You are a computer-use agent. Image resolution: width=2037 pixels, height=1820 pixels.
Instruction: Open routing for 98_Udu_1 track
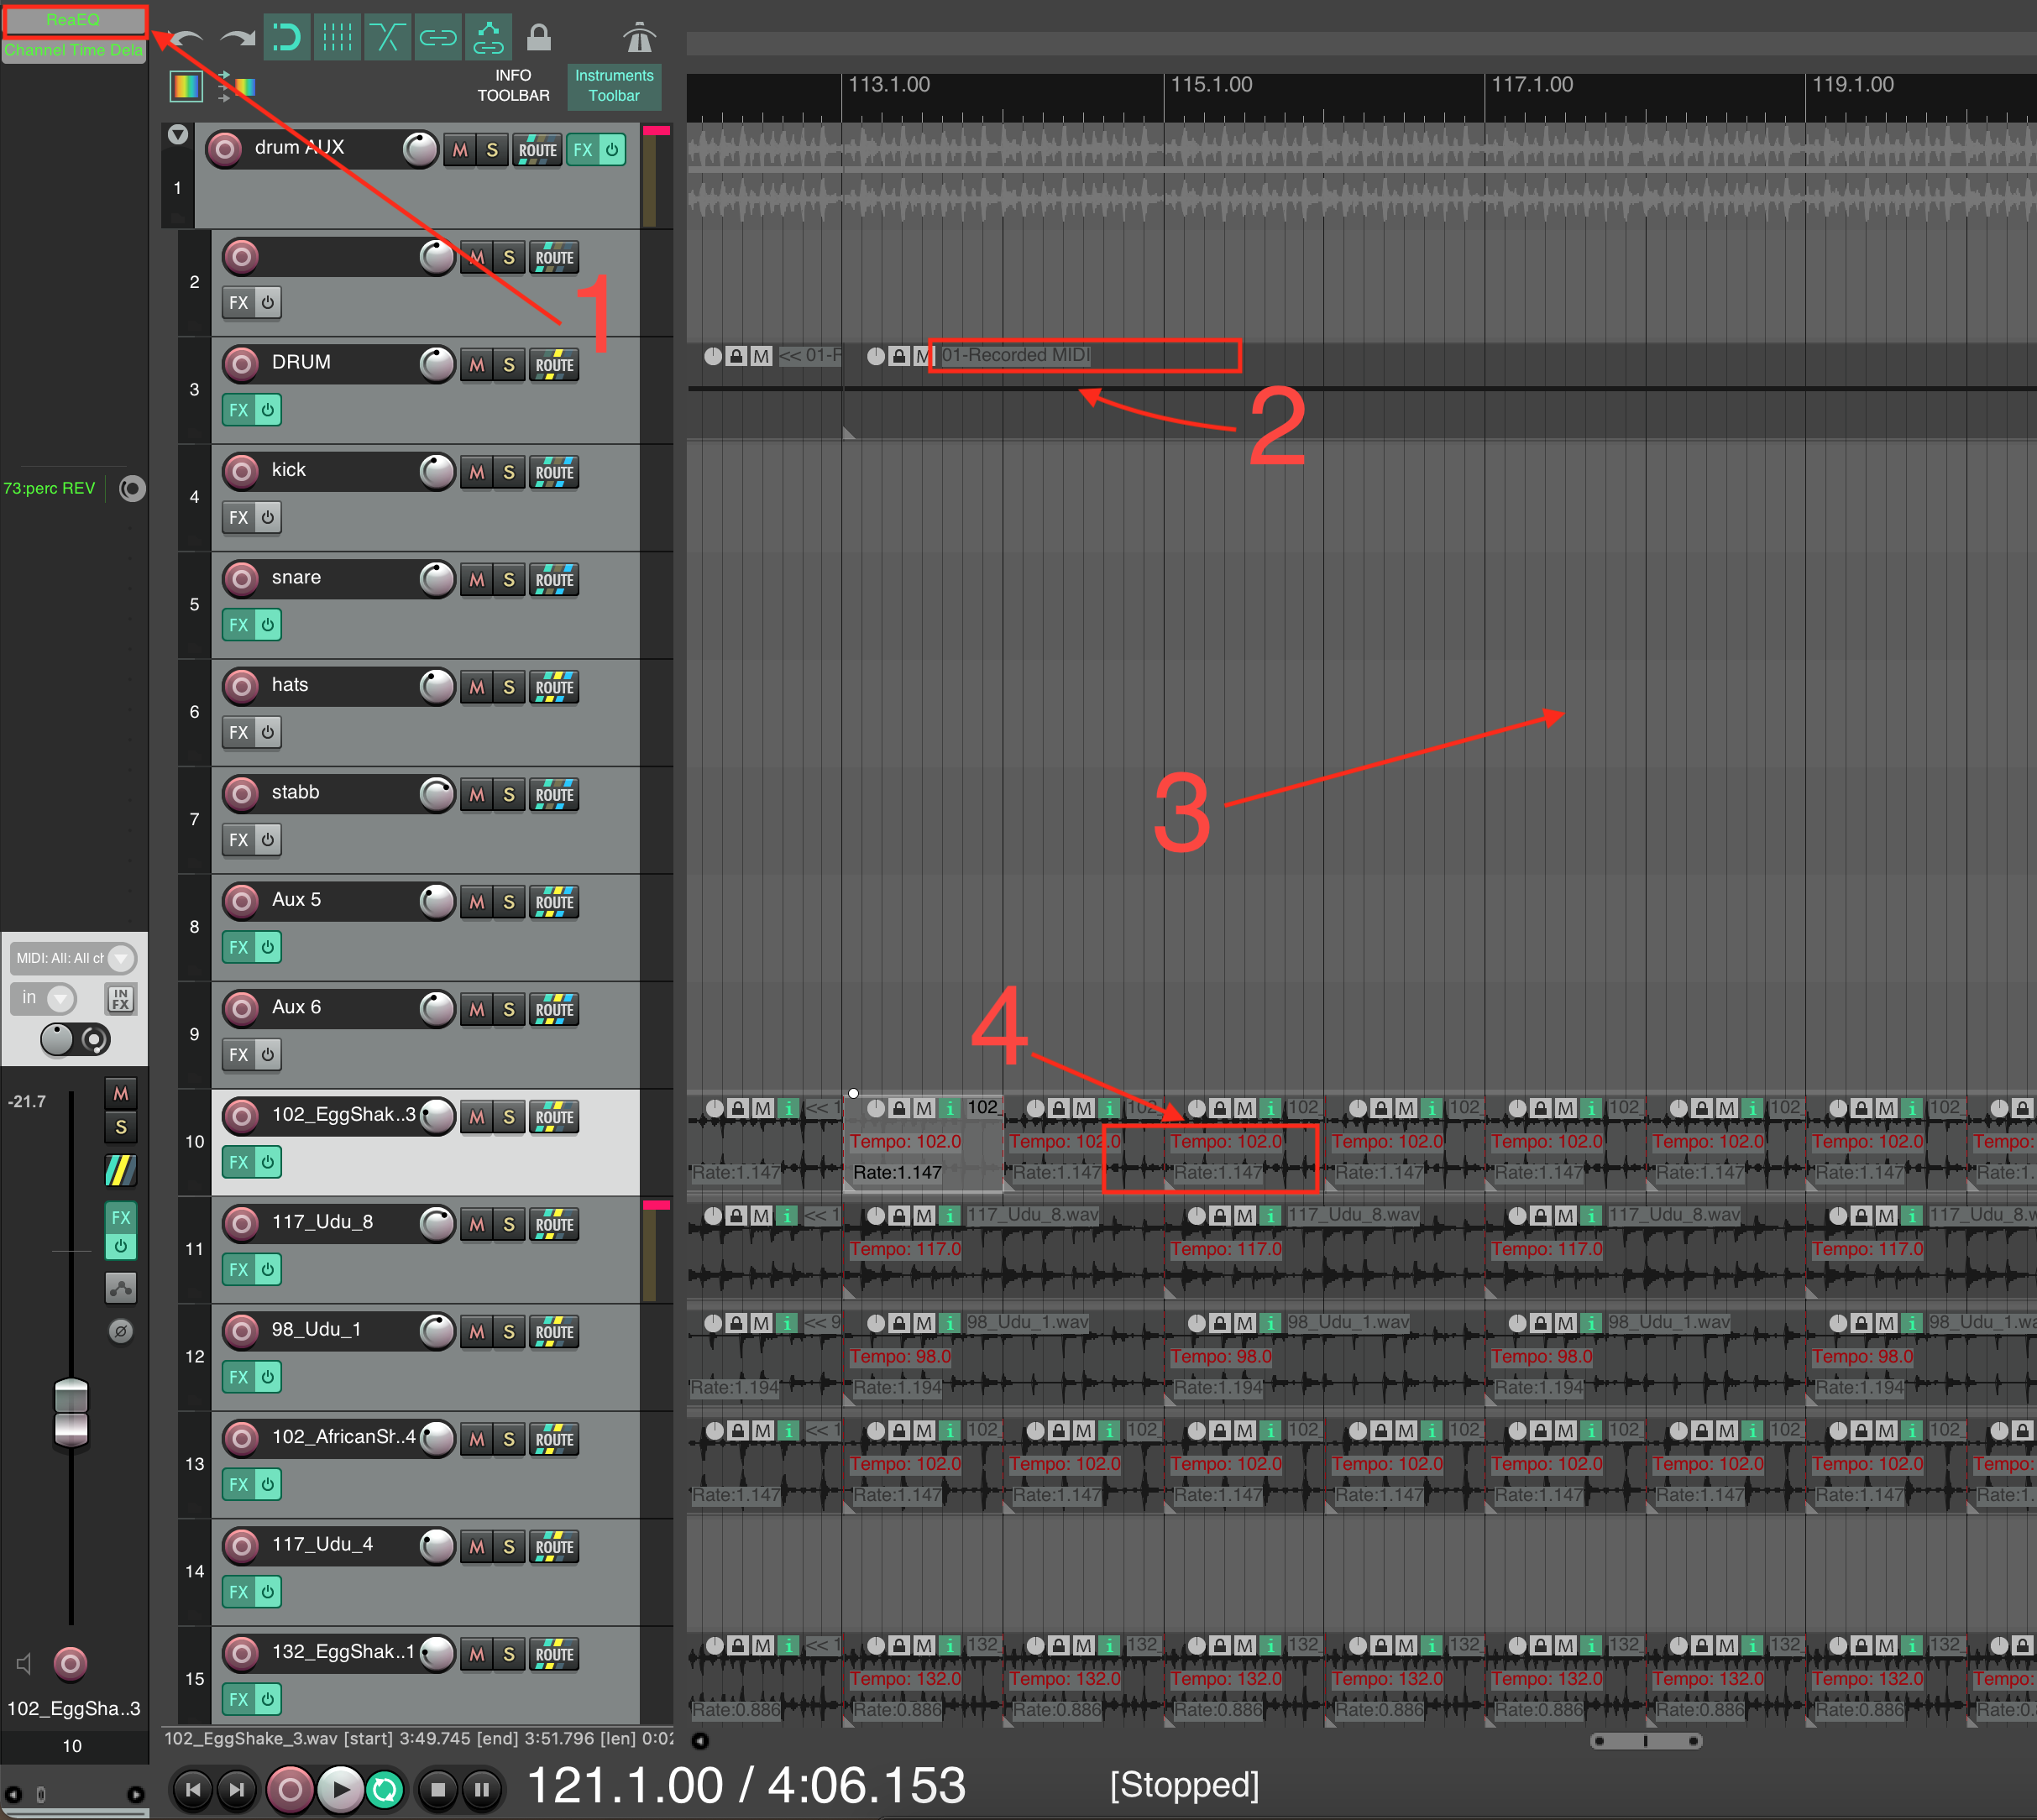coord(554,1333)
